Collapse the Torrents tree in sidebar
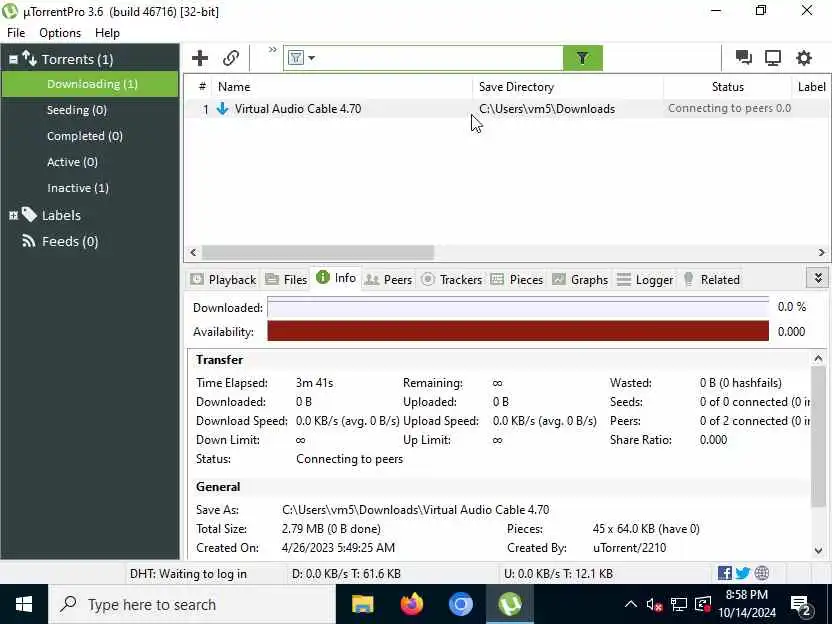Screen dimensions: 832x624 click(13, 59)
